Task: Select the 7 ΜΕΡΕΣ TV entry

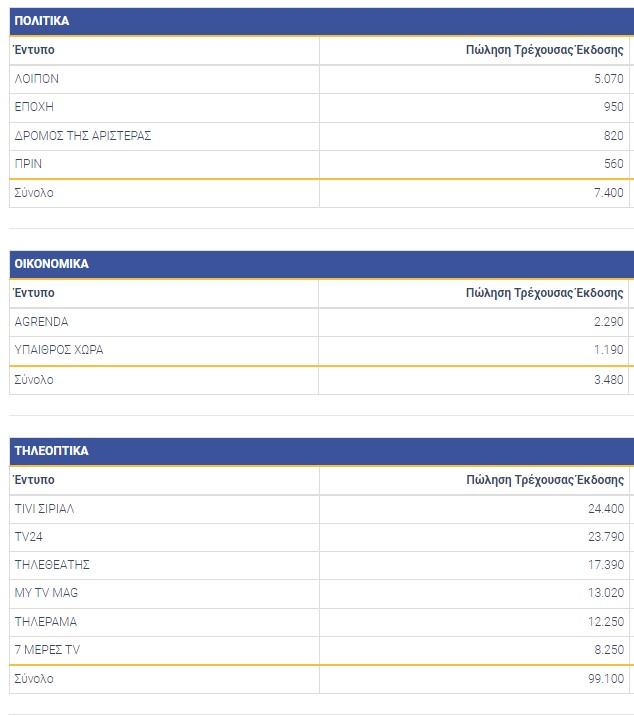Action: 47,650
